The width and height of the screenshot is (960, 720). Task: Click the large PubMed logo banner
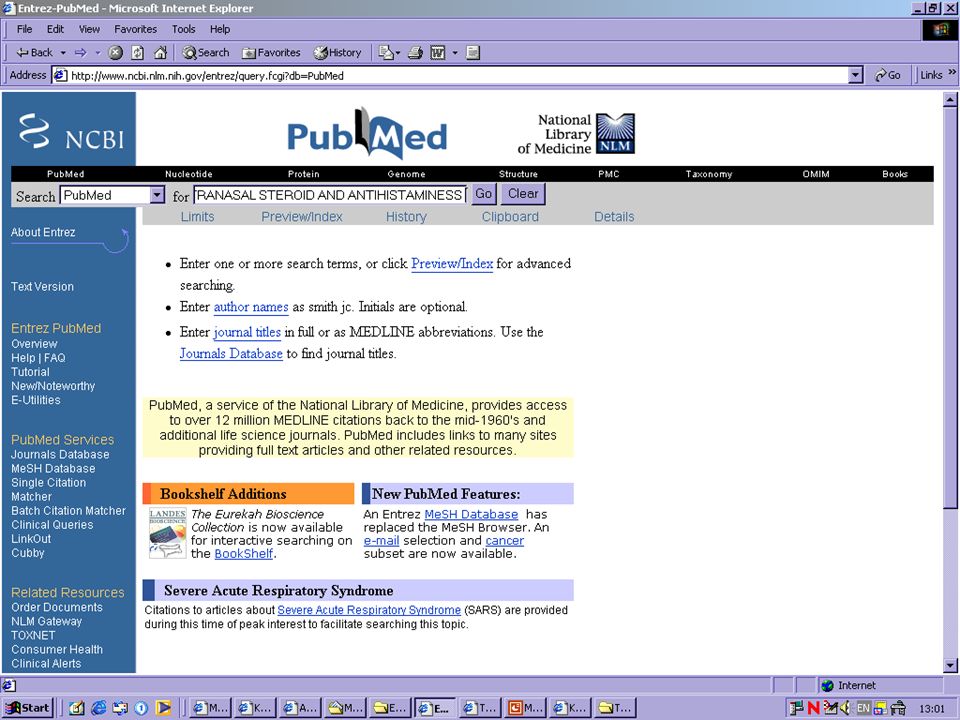point(367,134)
